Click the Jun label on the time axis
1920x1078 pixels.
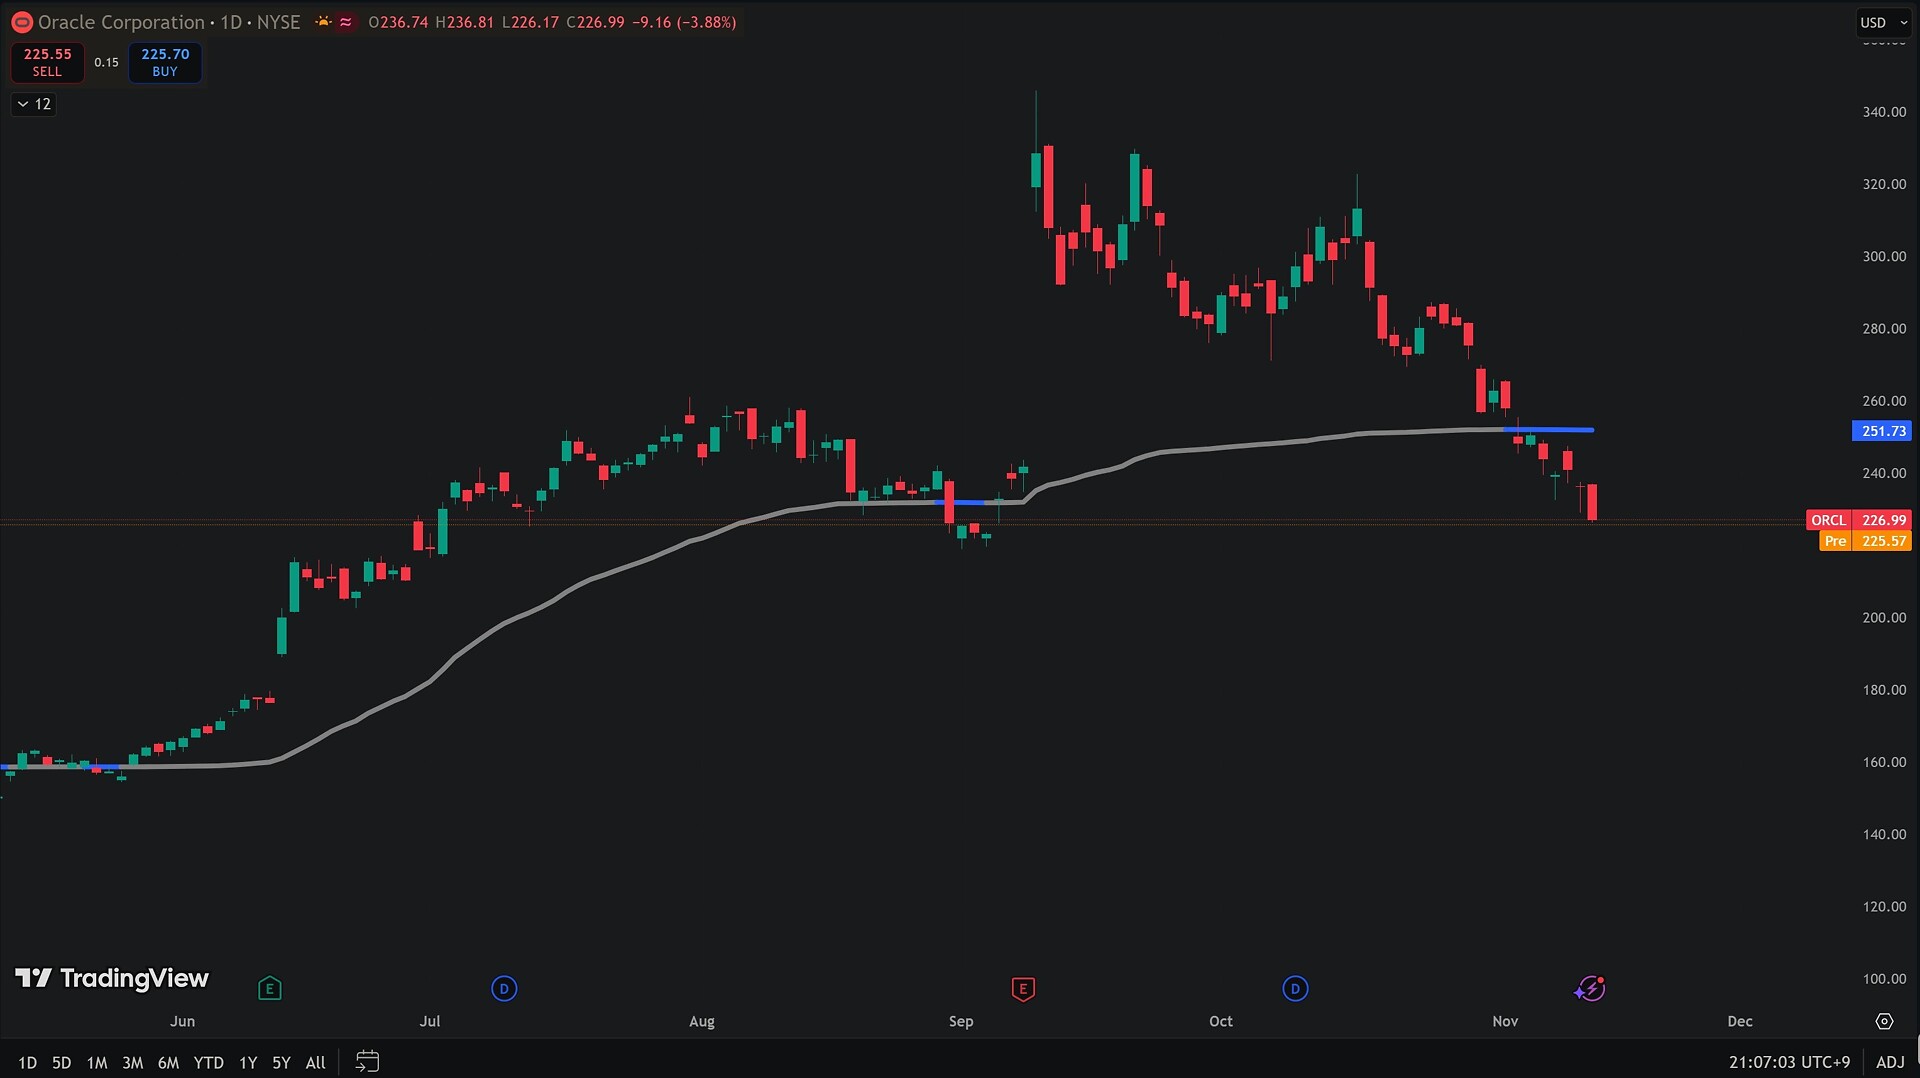[182, 1021]
